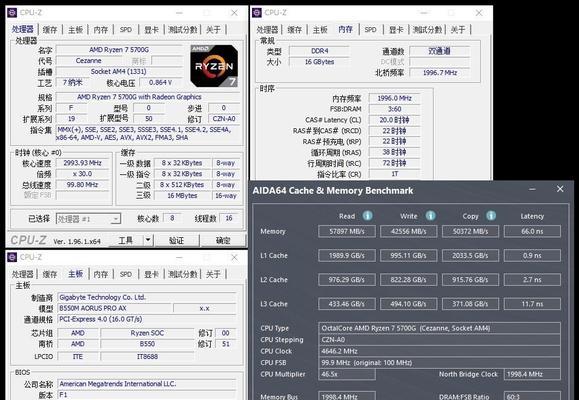The image size is (579, 400).
Task: Switch to 缓存 tab in processor window
Action: coord(50,30)
